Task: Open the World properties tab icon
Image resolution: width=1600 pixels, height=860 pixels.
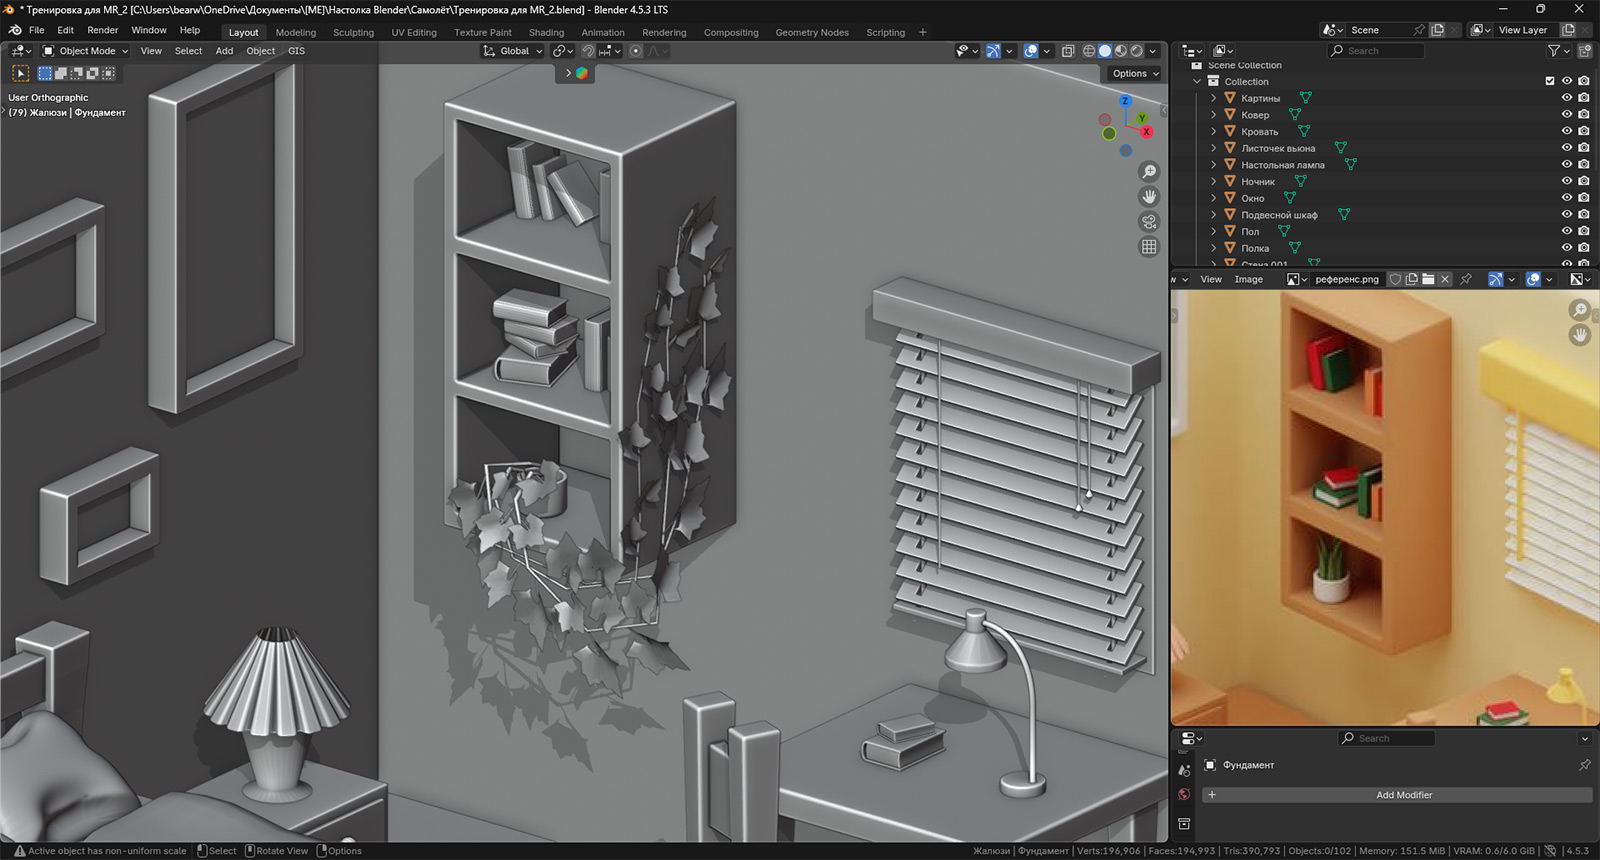Action: click(1184, 794)
